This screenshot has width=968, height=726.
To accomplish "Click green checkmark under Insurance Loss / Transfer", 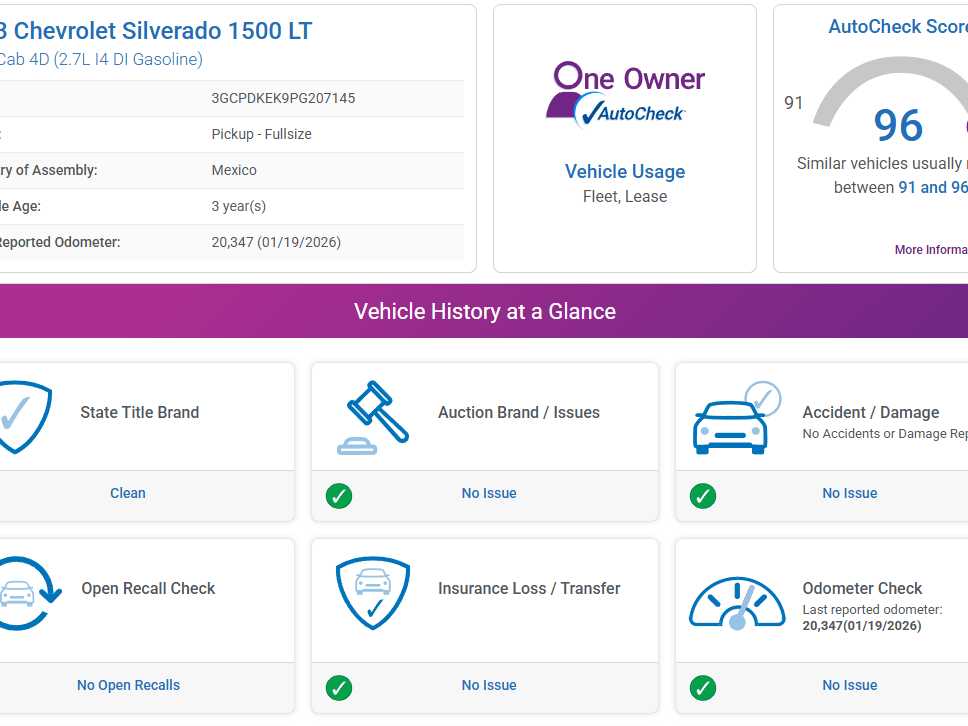I will [x=339, y=687].
